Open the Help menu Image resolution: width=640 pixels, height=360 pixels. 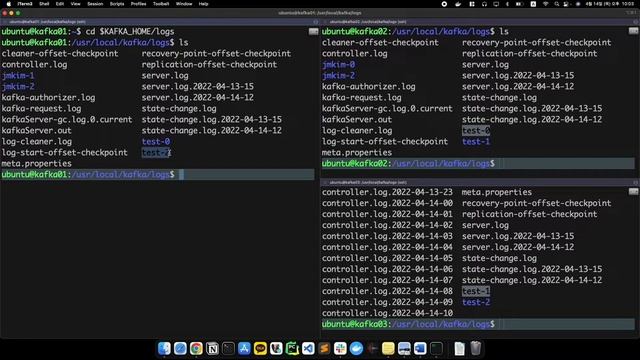click(x=203, y=4)
